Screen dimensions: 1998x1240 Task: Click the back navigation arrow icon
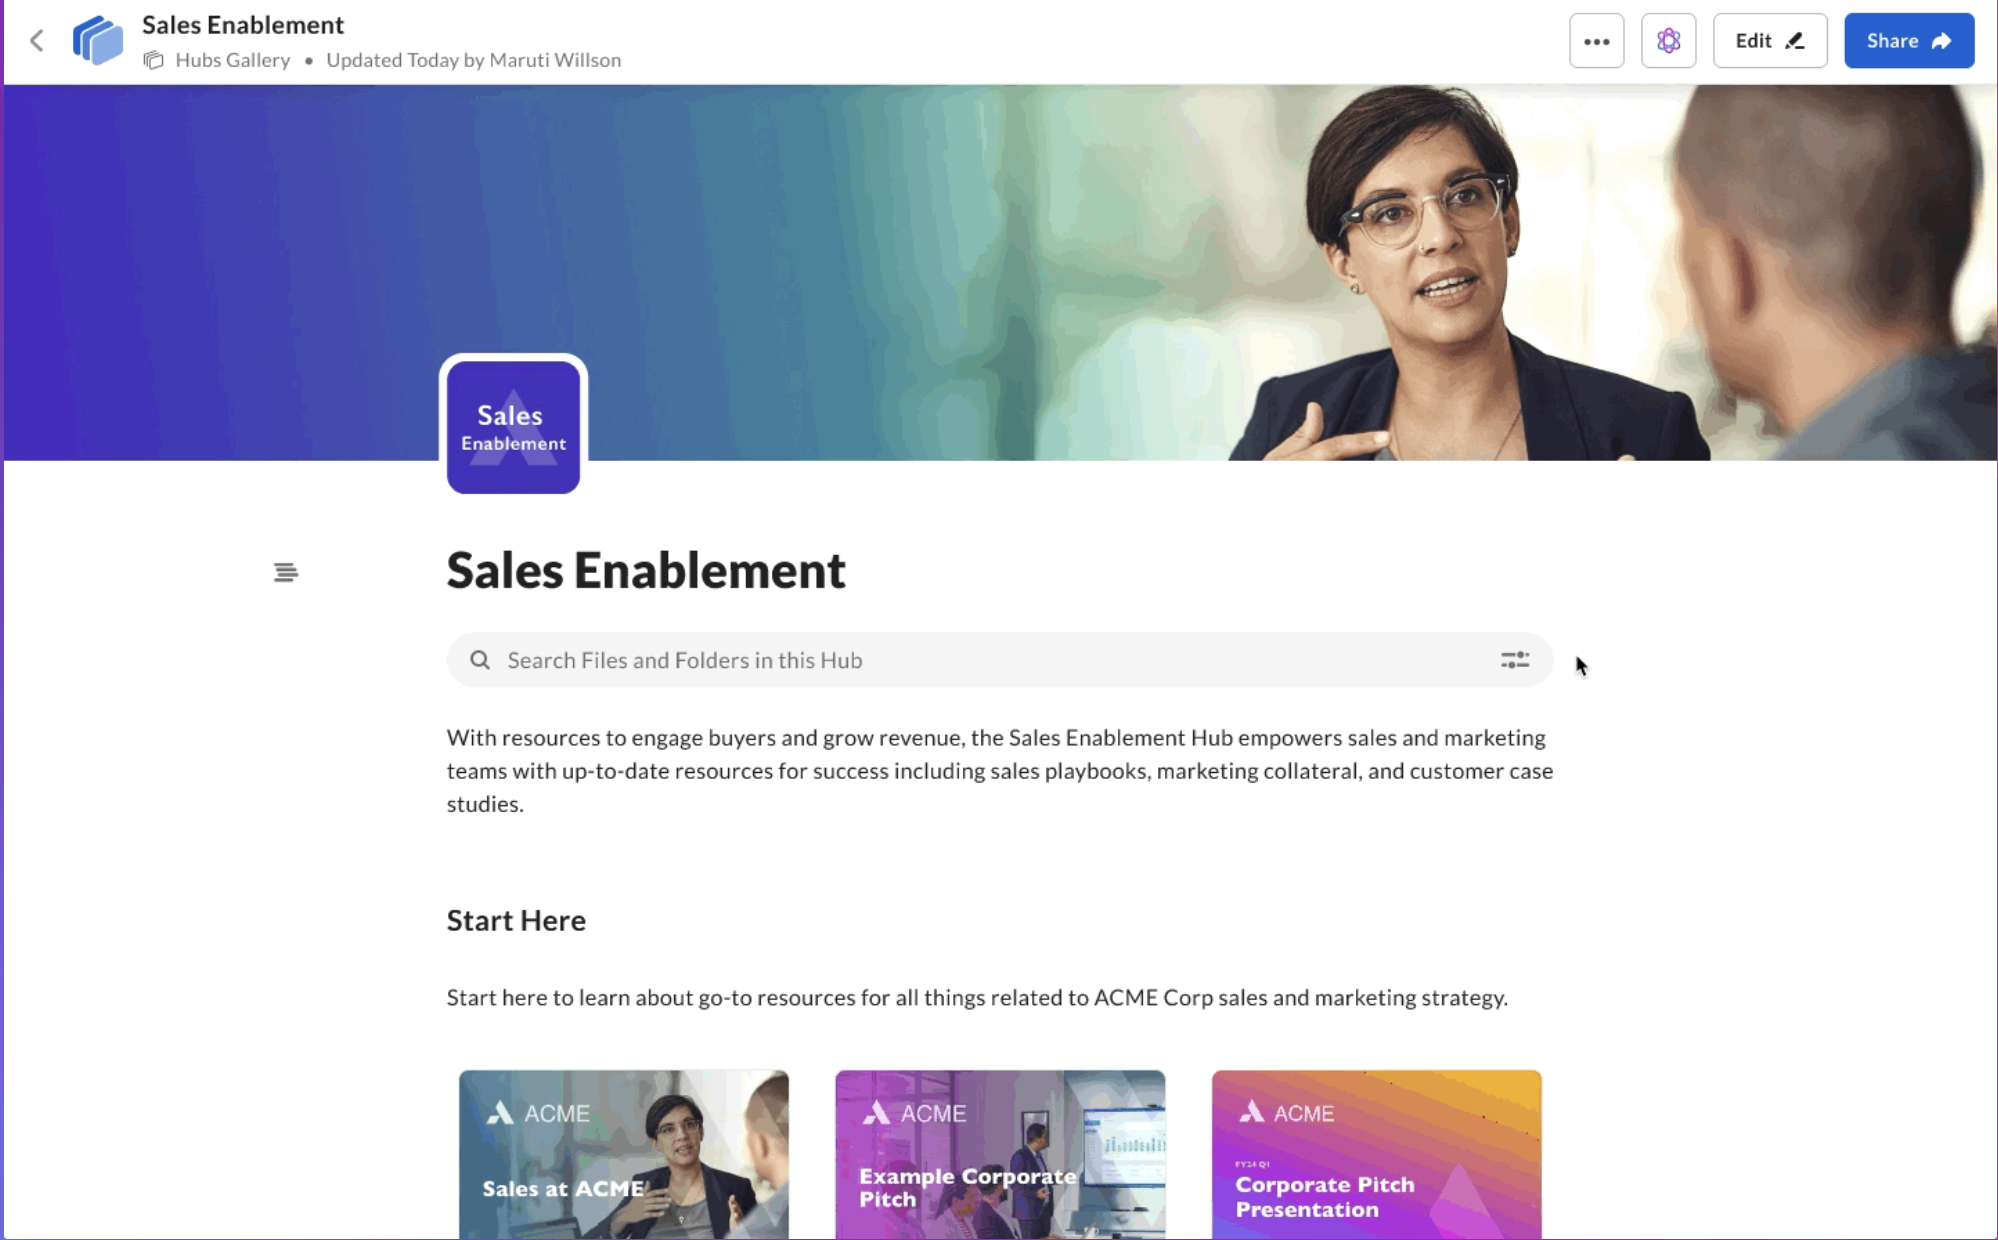tap(37, 39)
